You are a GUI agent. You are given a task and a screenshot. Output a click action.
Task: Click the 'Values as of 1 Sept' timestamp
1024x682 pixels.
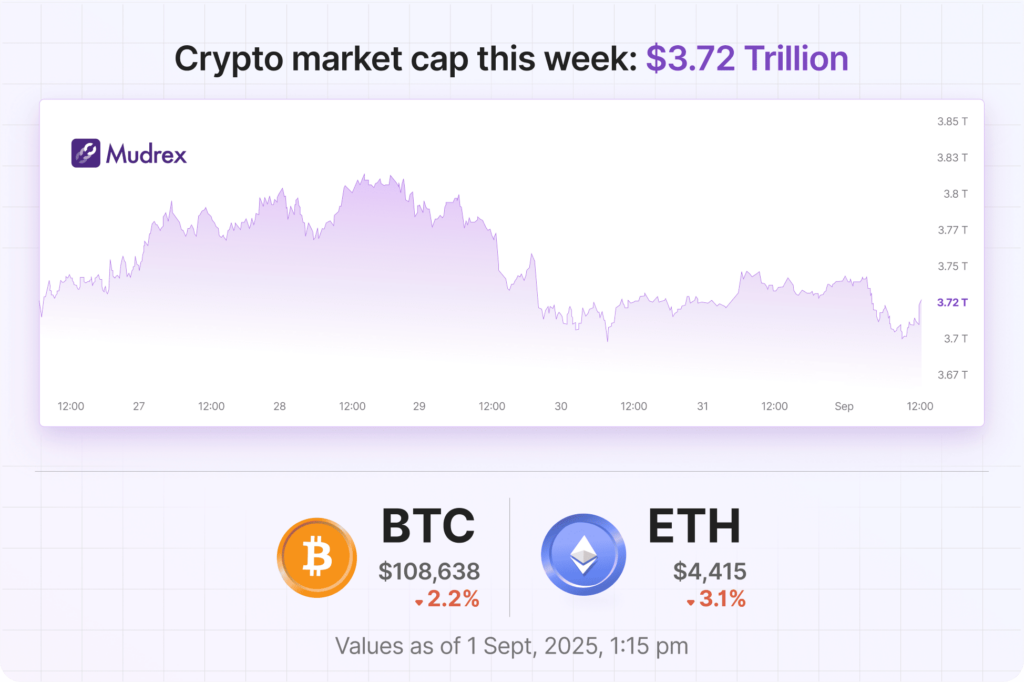point(511,645)
